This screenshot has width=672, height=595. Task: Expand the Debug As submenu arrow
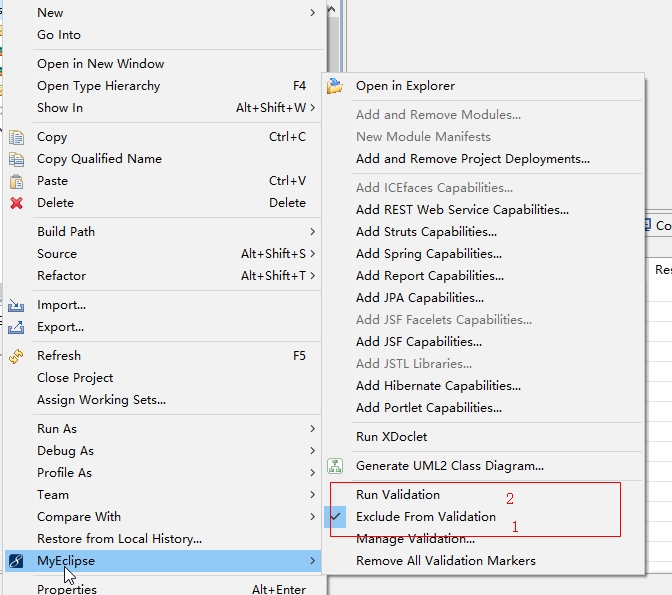pyautogui.click(x=312, y=451)
